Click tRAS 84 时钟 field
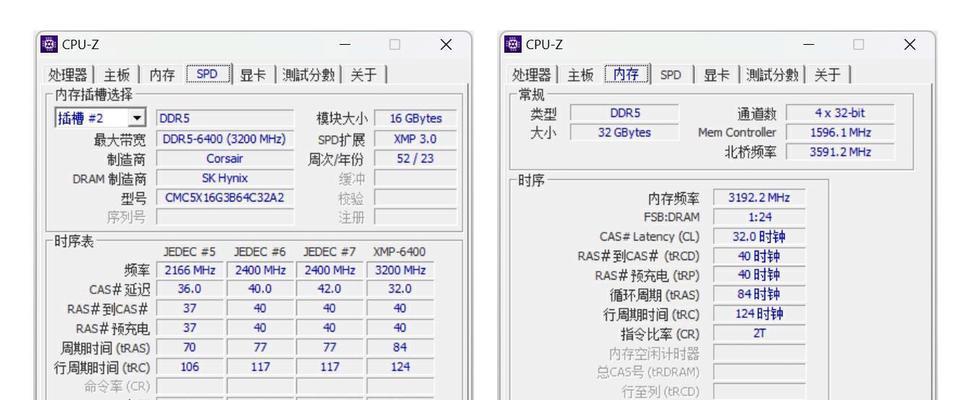This screenshot has width=971, height=400. tap(759, 294)
